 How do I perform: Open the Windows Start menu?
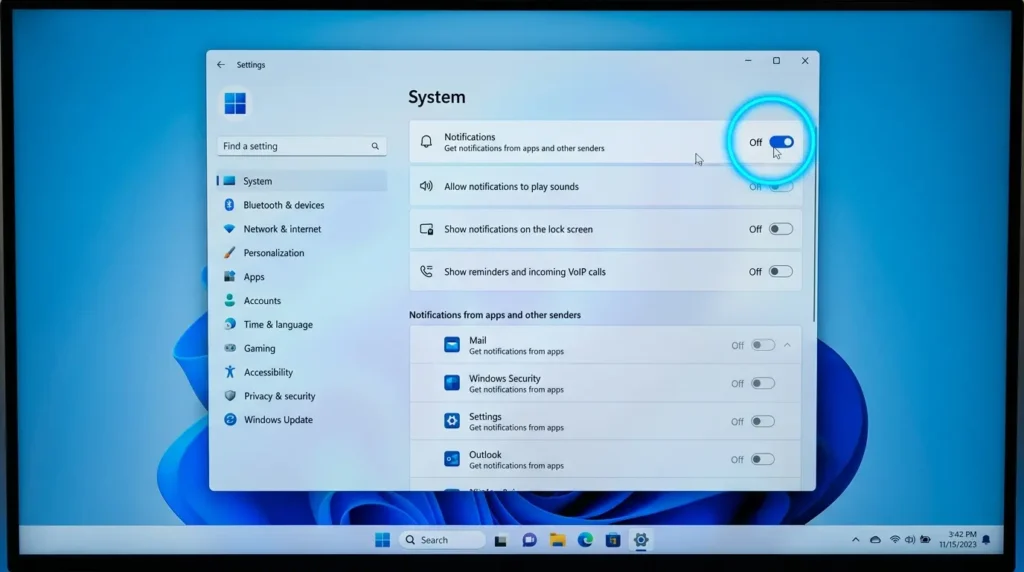(x=383, y=540)
